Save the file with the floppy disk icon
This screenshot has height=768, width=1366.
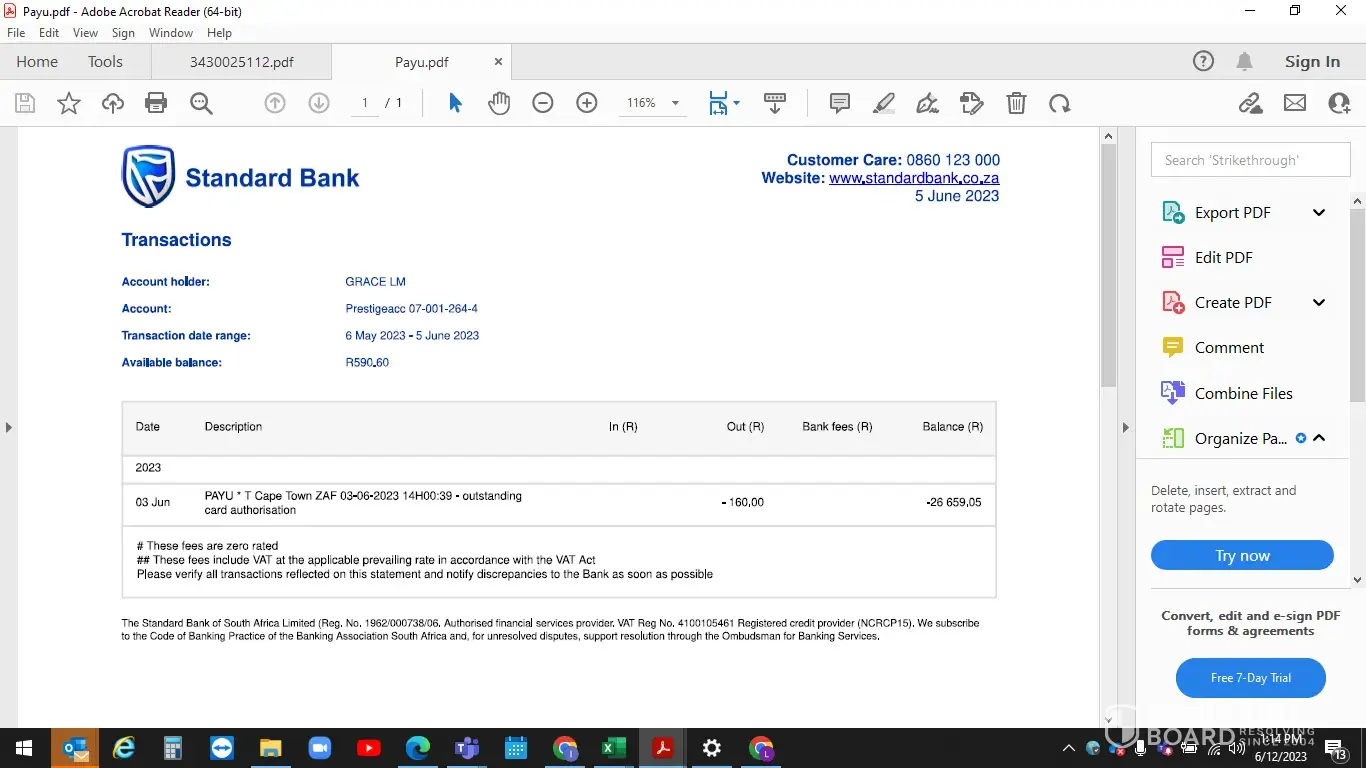point(25,103)
